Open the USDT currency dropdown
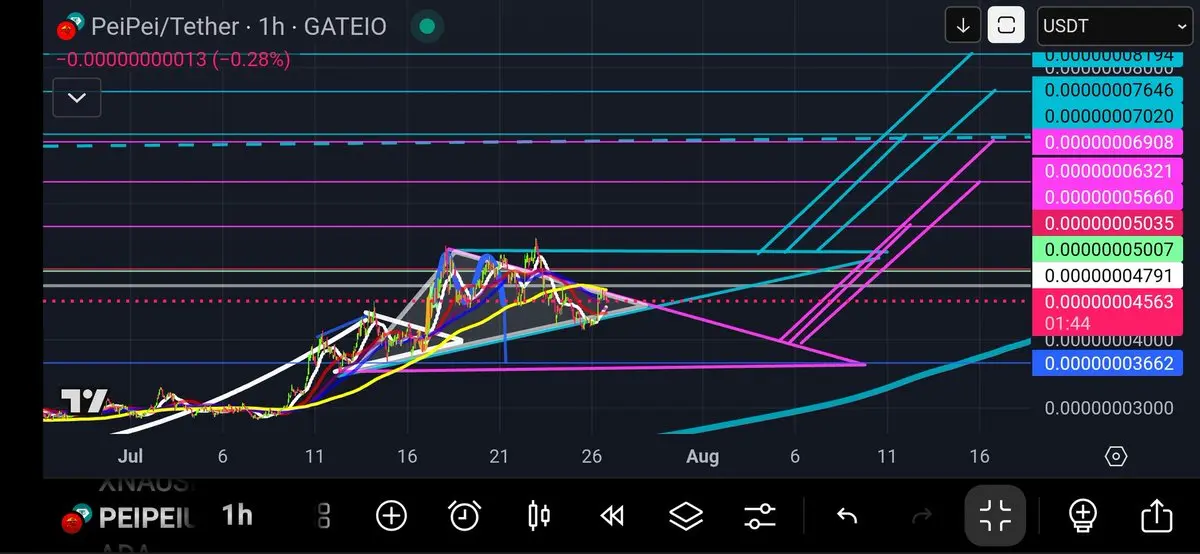 tap(1113, 26)
